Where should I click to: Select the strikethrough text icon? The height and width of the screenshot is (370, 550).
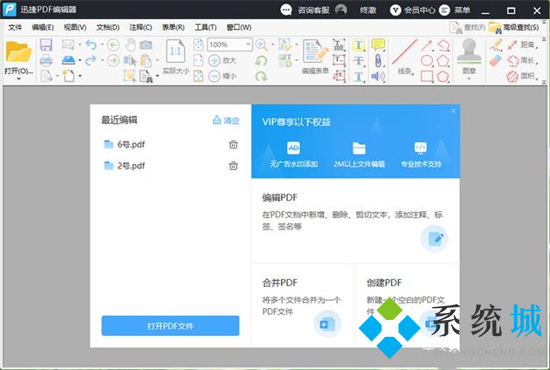pos(358,60)
